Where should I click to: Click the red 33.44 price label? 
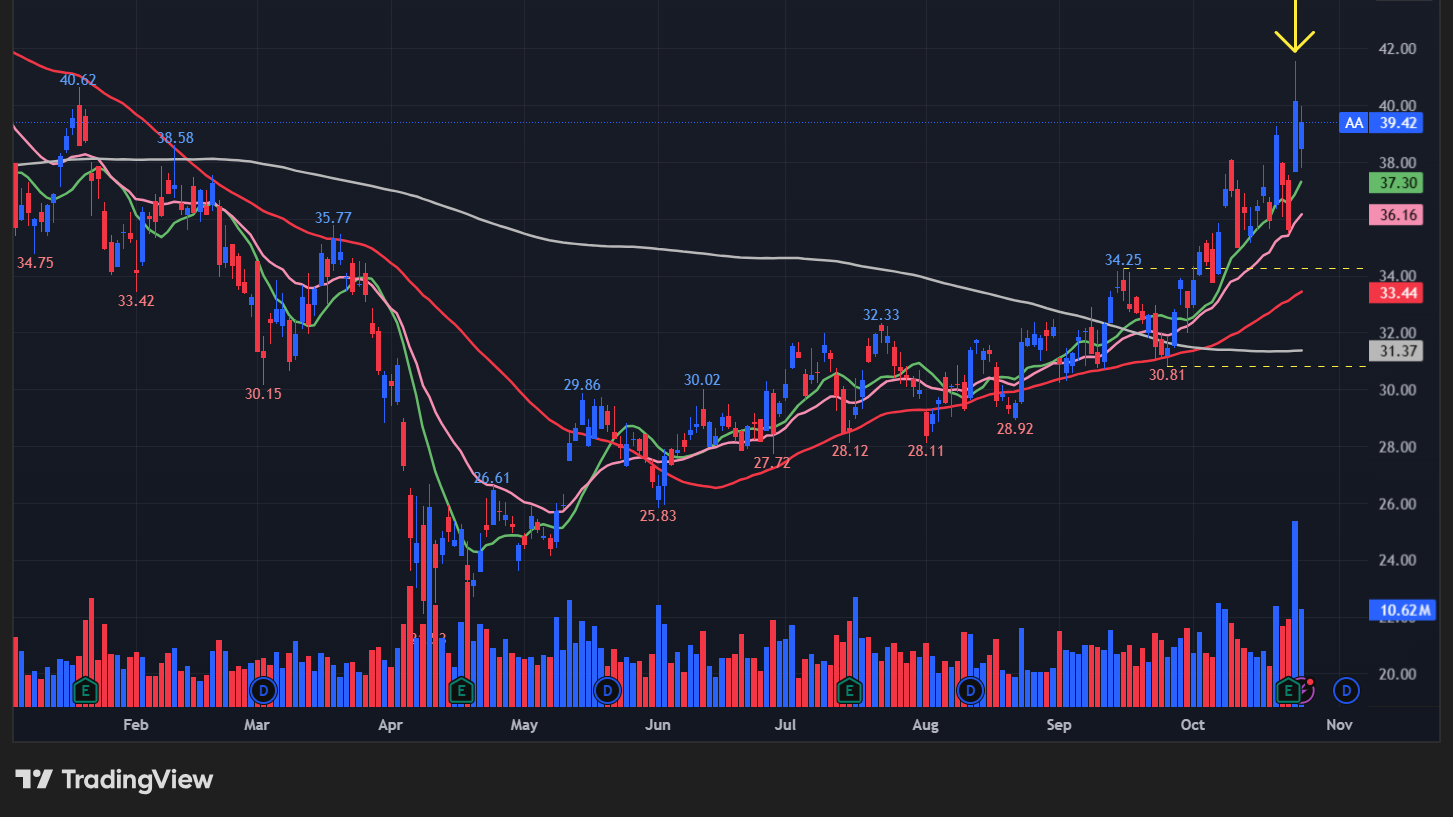[1395, 293]
